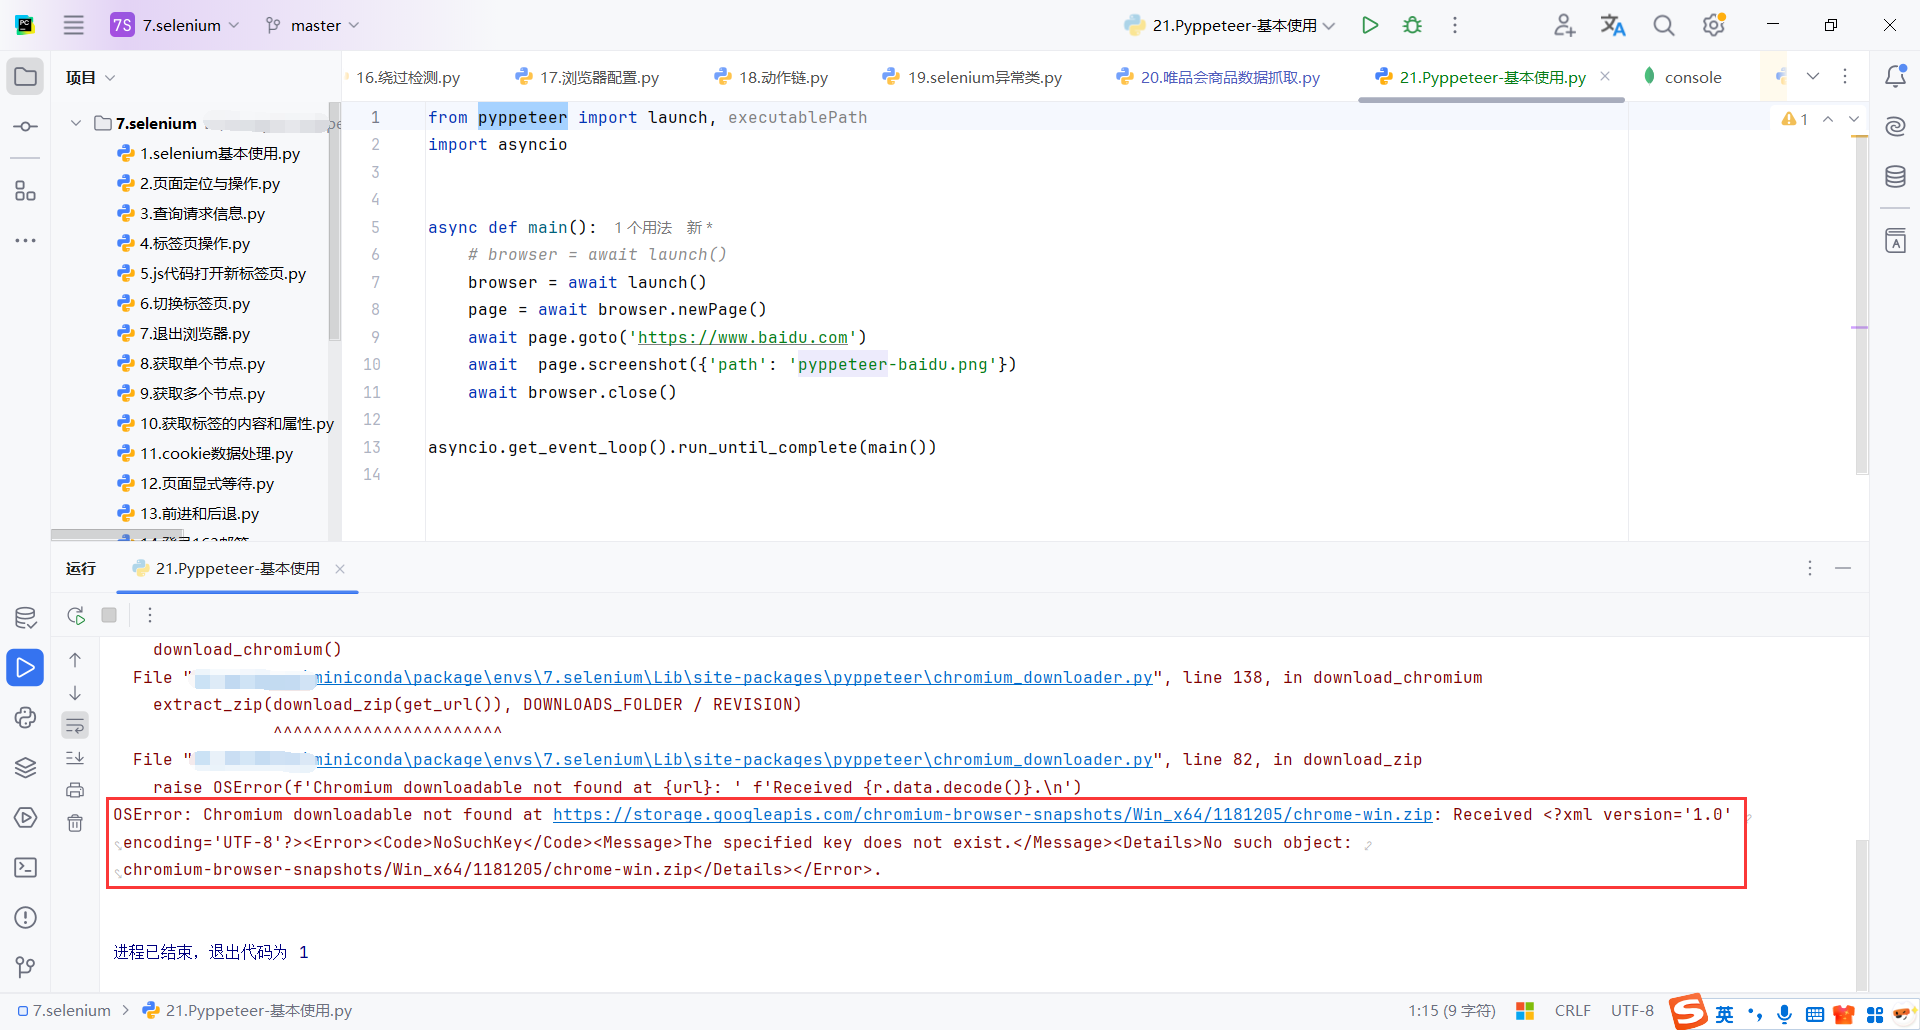Click the editor vertical scrollbar
Image resolution: width=1920 pixels, height=1030 pixels.
(1861, 305)
